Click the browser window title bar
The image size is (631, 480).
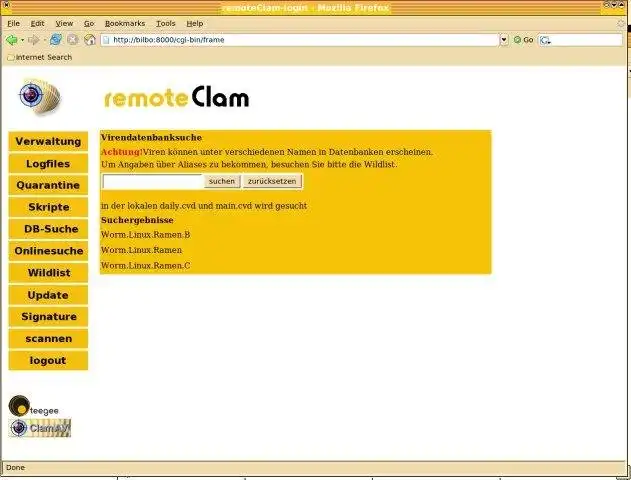pos(306,8)
